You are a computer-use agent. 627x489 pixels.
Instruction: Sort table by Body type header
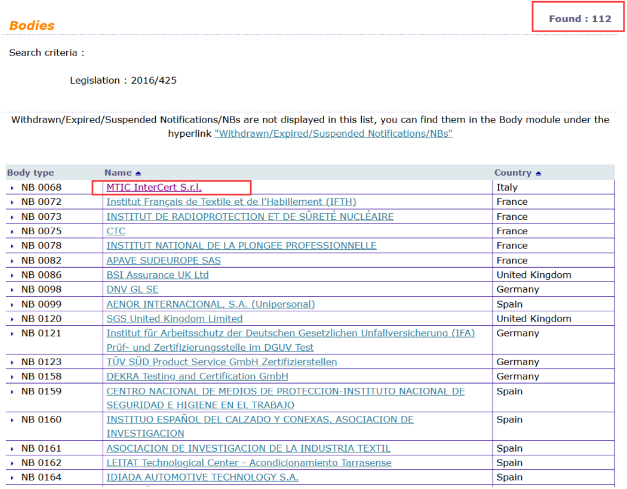(30, 173)
